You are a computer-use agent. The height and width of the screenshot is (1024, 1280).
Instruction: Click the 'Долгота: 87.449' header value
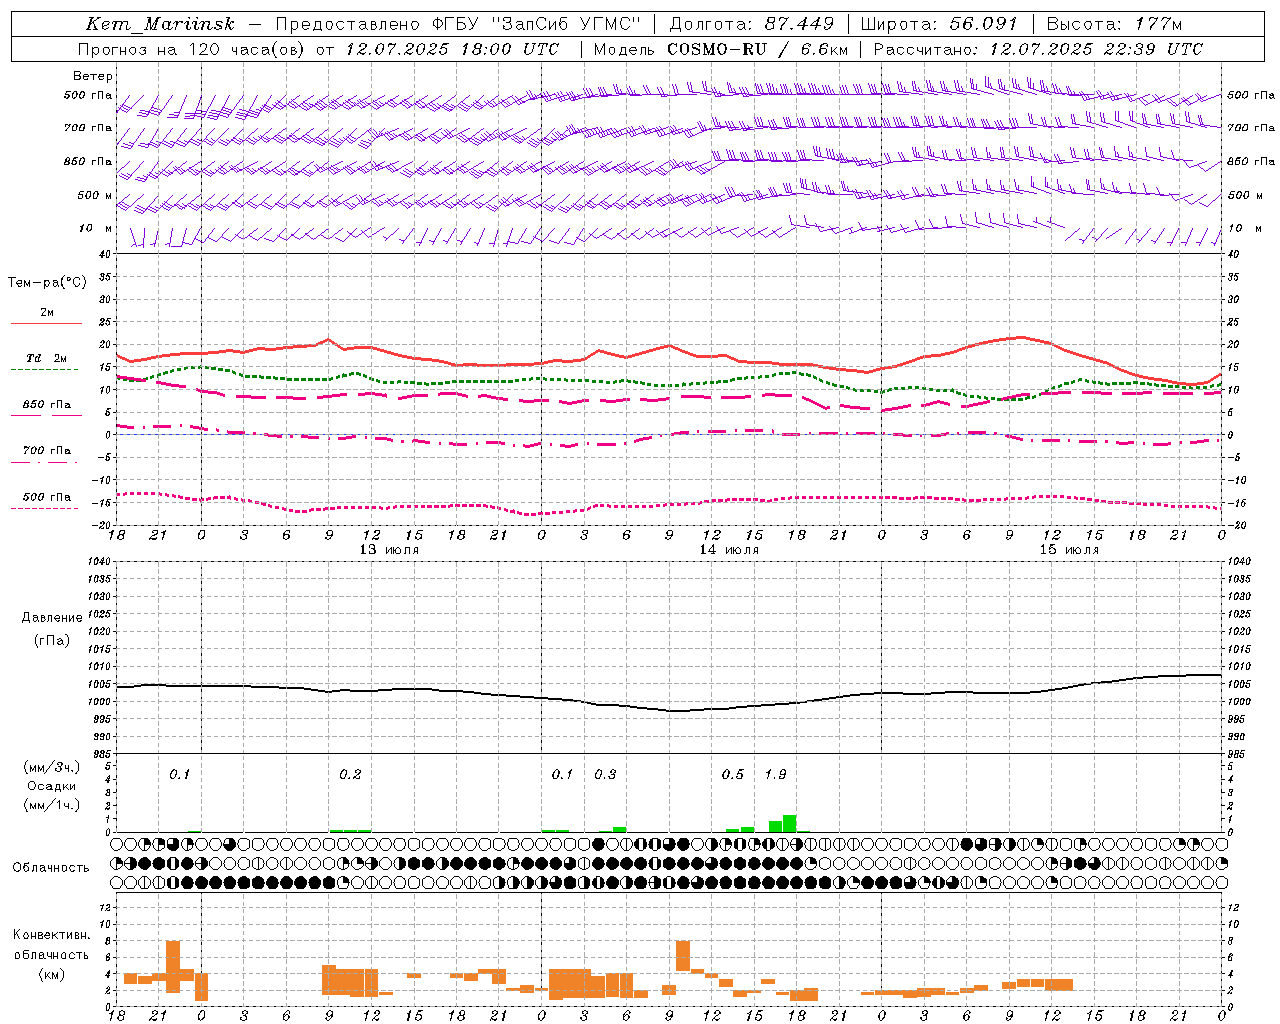click(x=752, y=24)
